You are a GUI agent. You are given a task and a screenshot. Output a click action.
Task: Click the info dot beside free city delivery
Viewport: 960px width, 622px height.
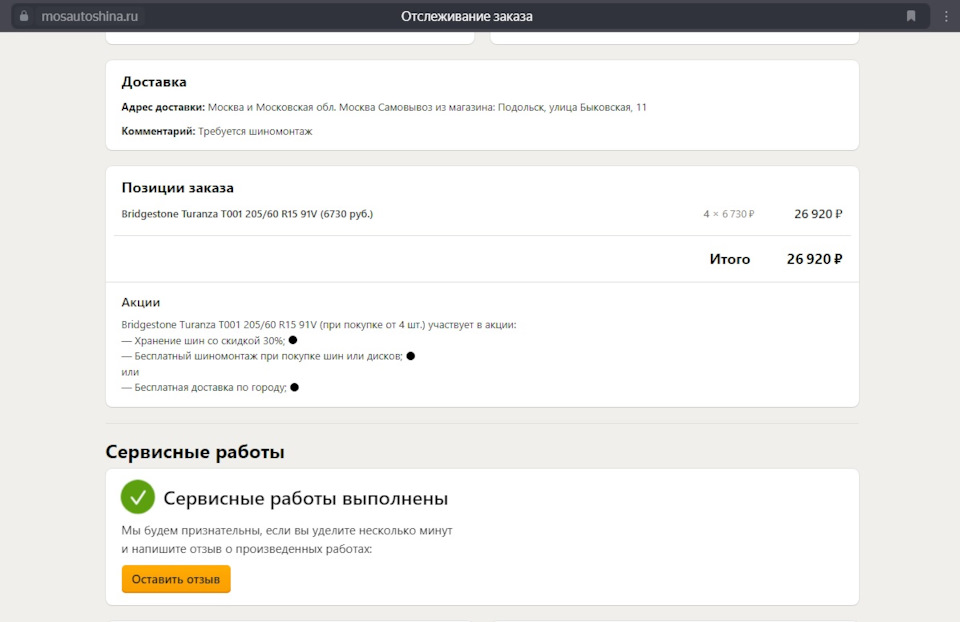pos(295,387)
